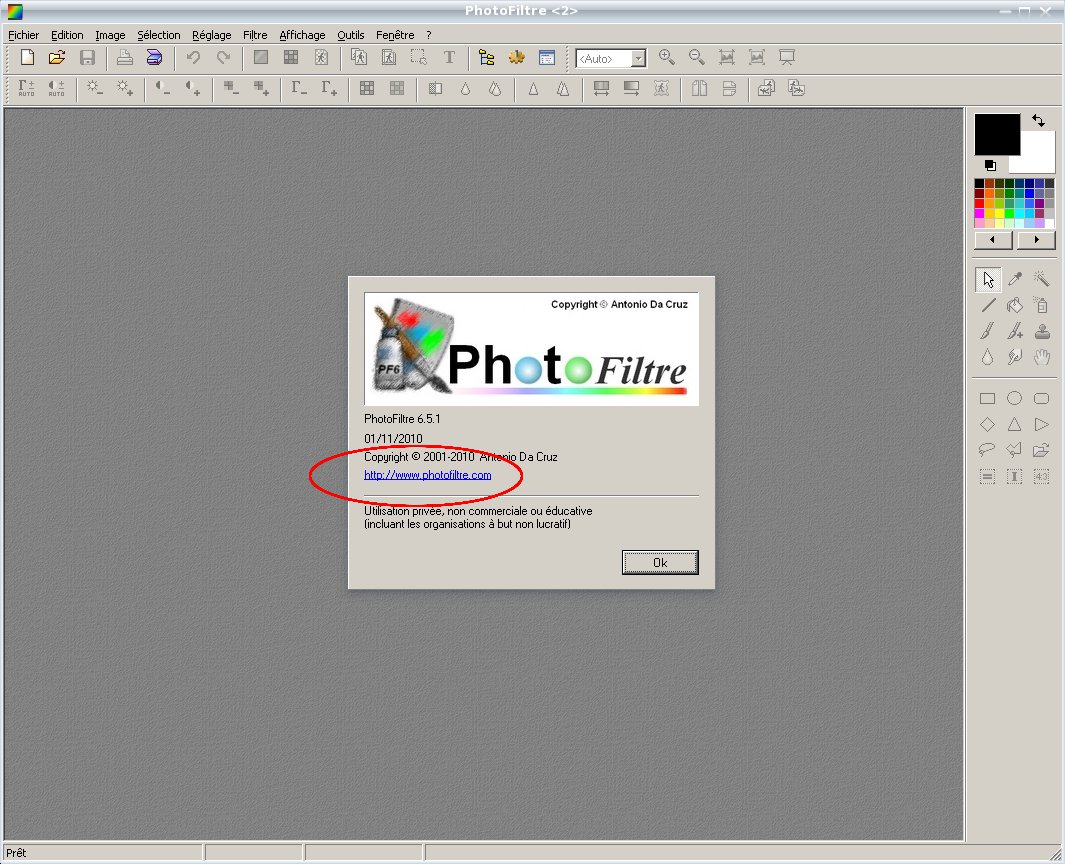The width and height of the screenshot is (1065, 864).
Task: Click the Advanced brush tool
Action: click(x=1015, y=331)
